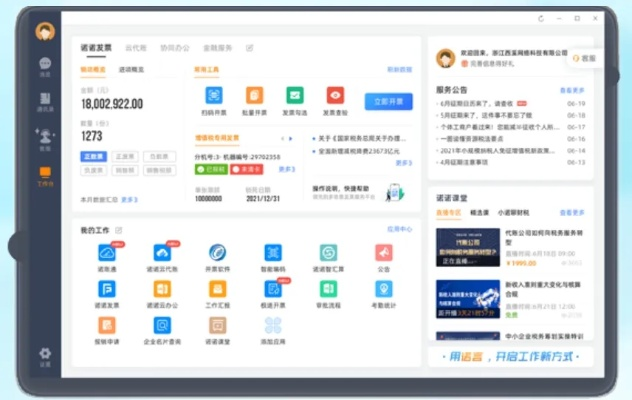
Task: Open 企业名片查询 business card lookup
Action: pyautogui.click(x=162, y=325)
